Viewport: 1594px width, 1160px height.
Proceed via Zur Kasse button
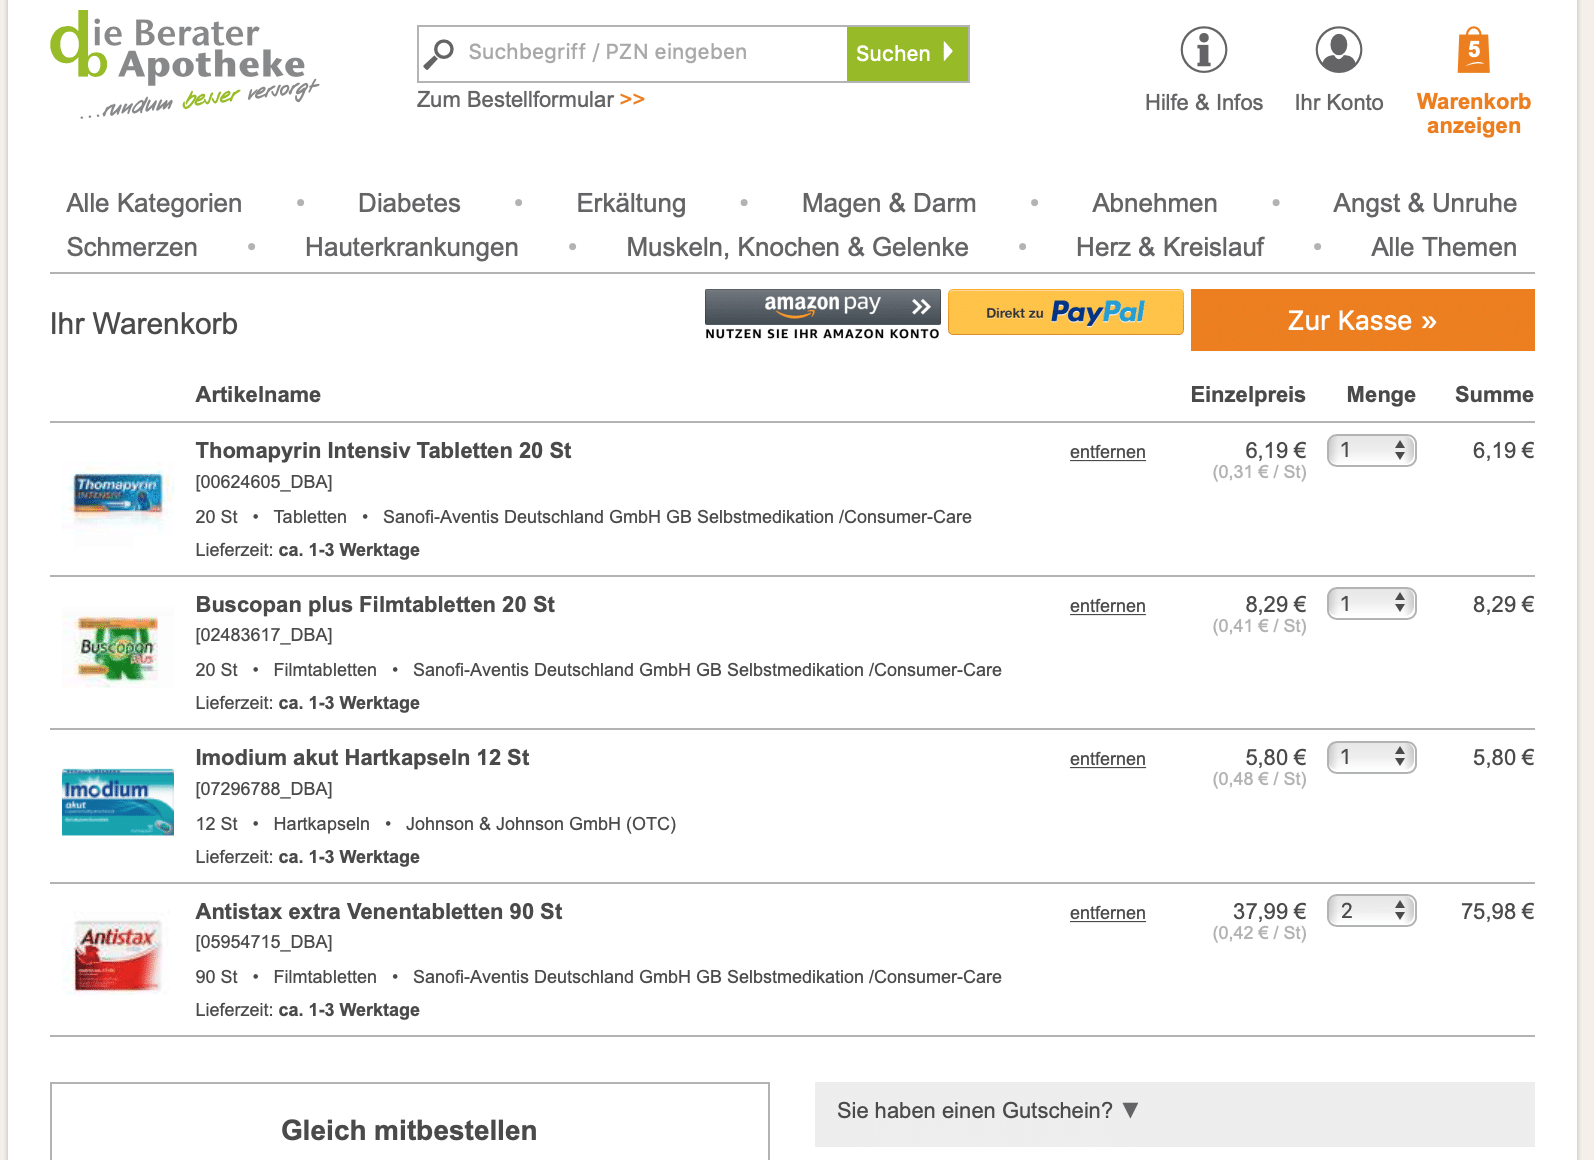tap(1363, 320)
